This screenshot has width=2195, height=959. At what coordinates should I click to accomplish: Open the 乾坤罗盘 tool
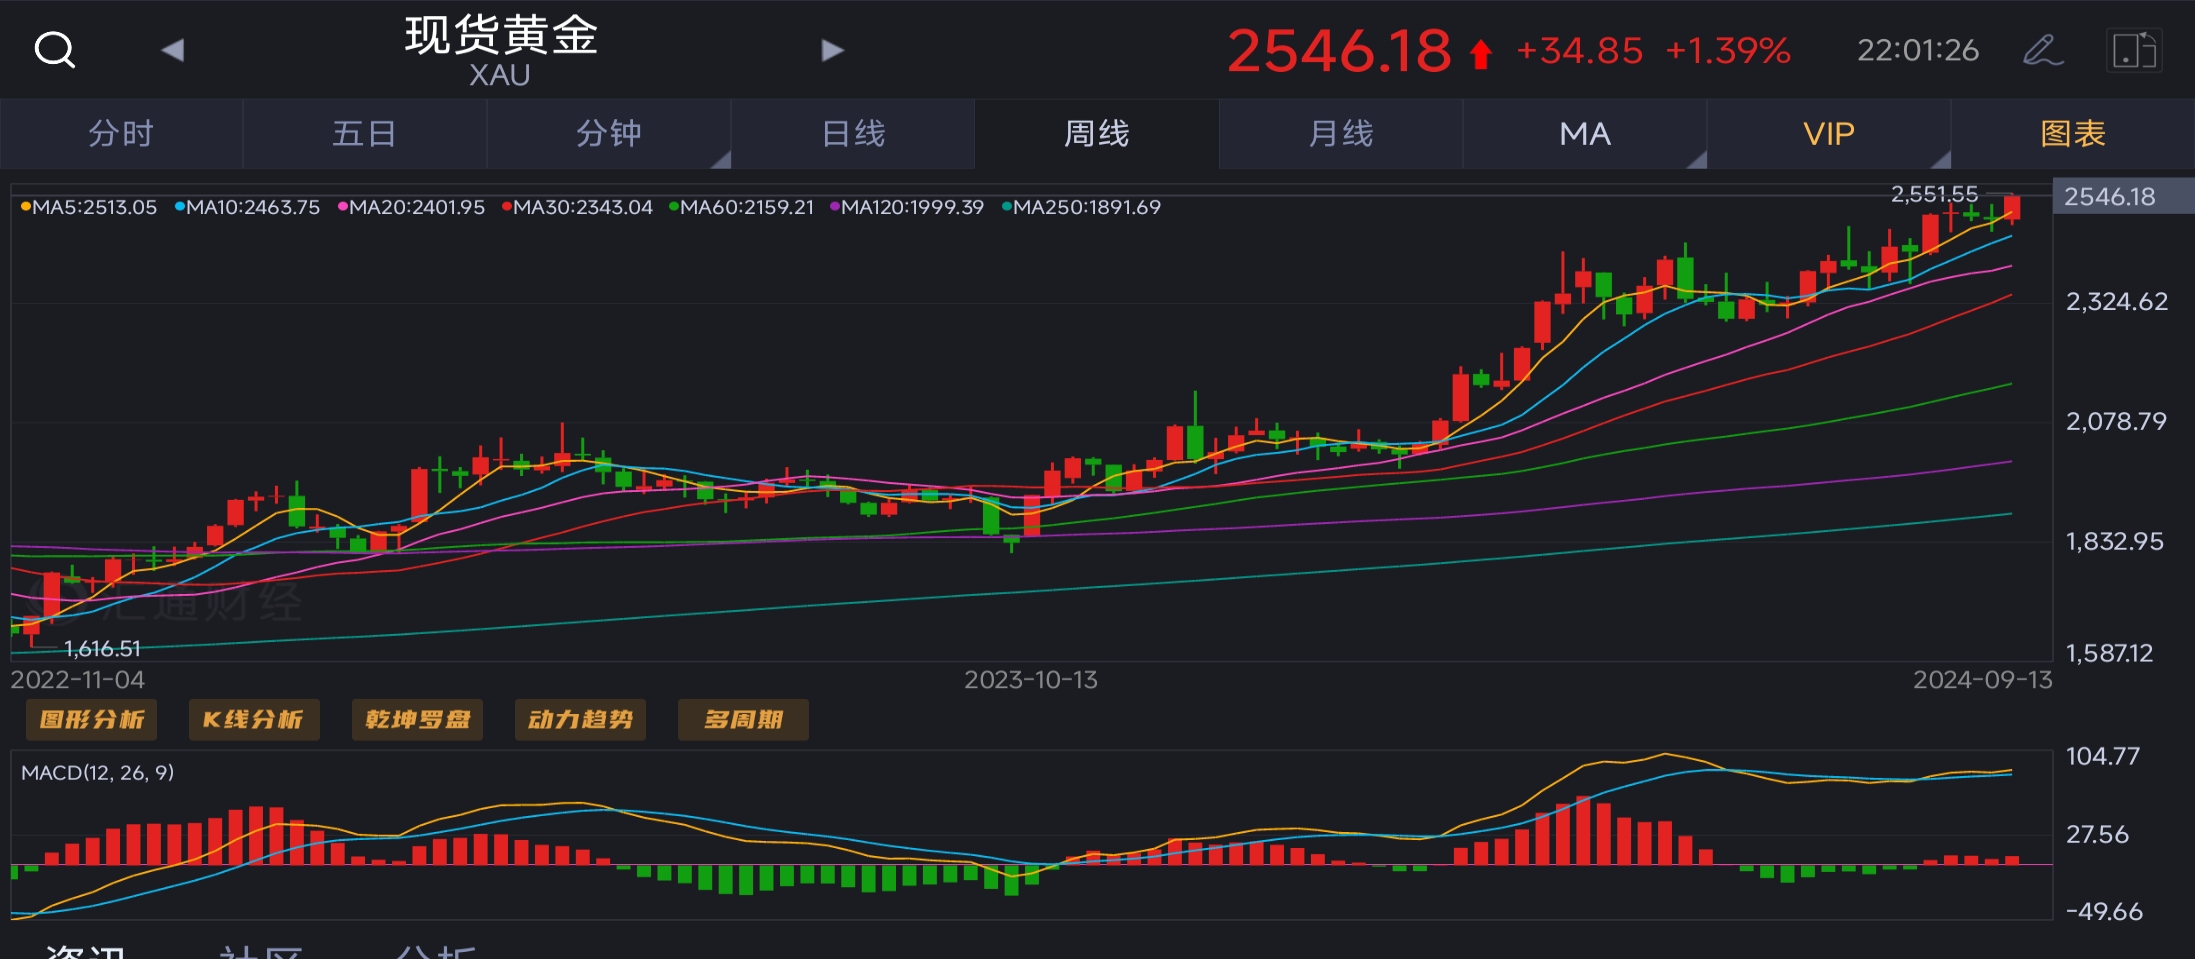pyautogui.click(x=417, y=720)
